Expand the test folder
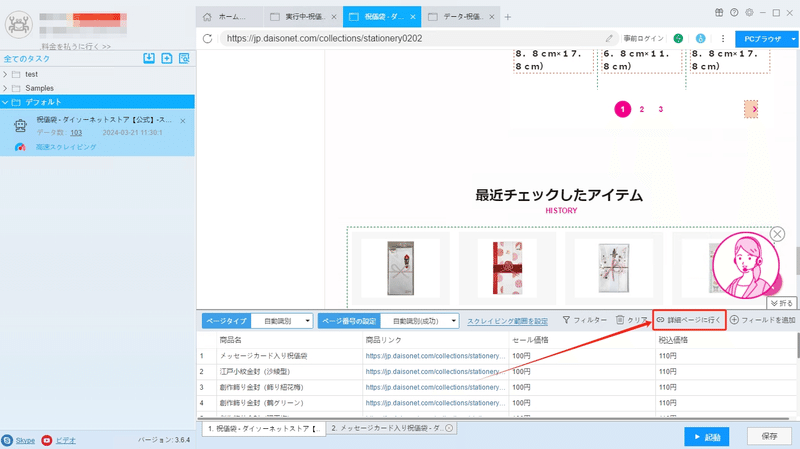The height and width of the screenshot is (449, 800). pos(5,74)
